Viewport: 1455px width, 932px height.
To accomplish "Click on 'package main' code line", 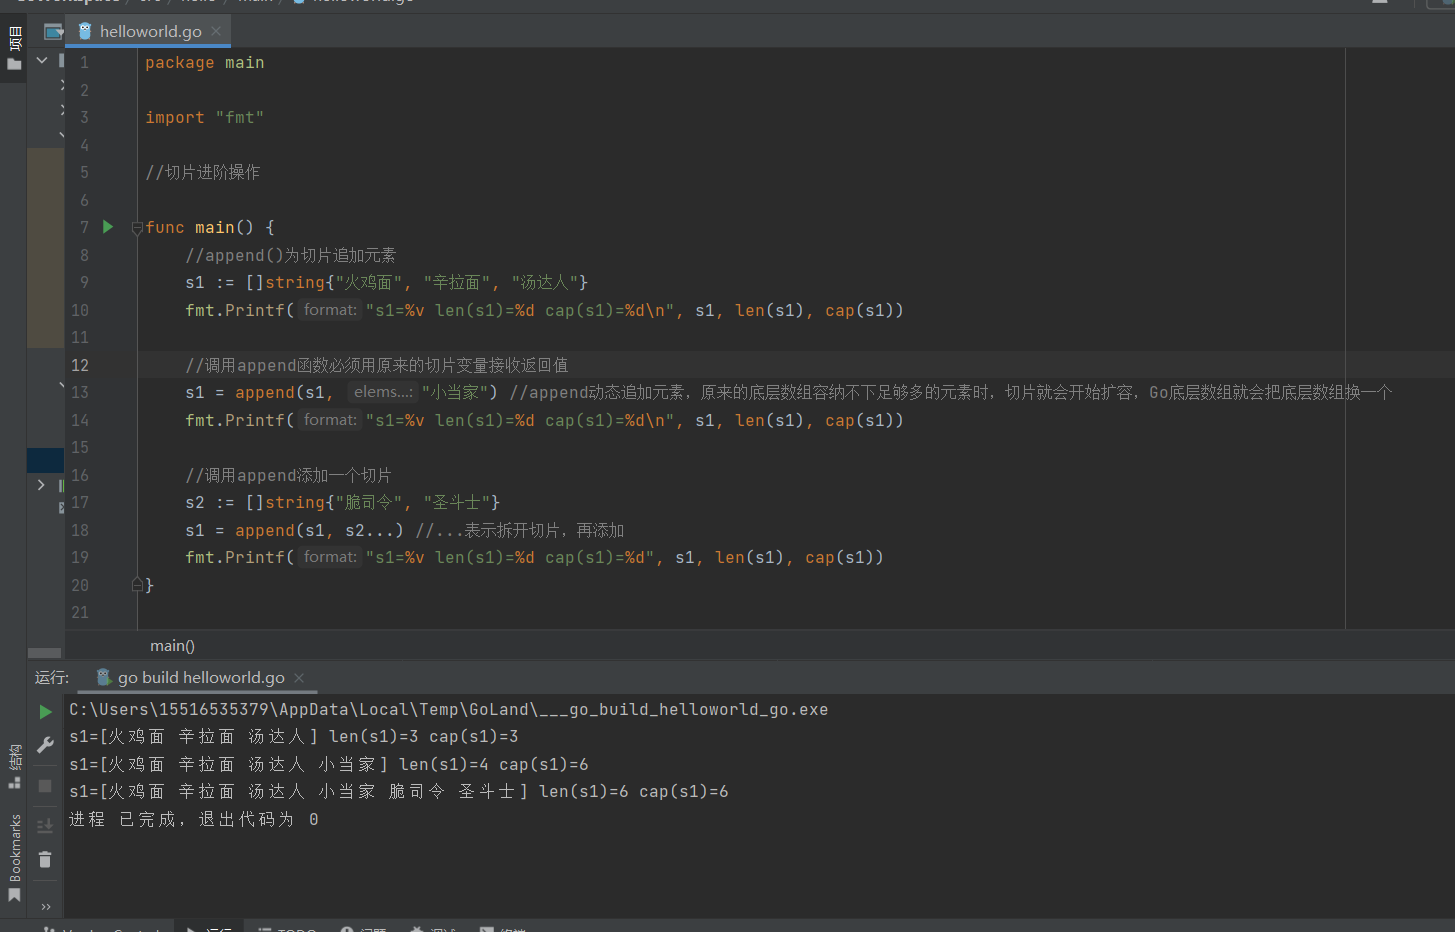I will (205, 62).
